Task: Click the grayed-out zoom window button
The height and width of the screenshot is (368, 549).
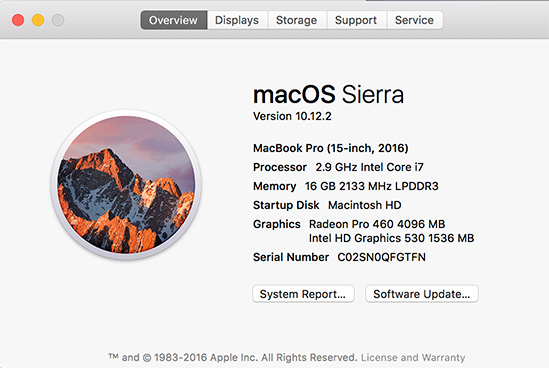Action: 58,20
